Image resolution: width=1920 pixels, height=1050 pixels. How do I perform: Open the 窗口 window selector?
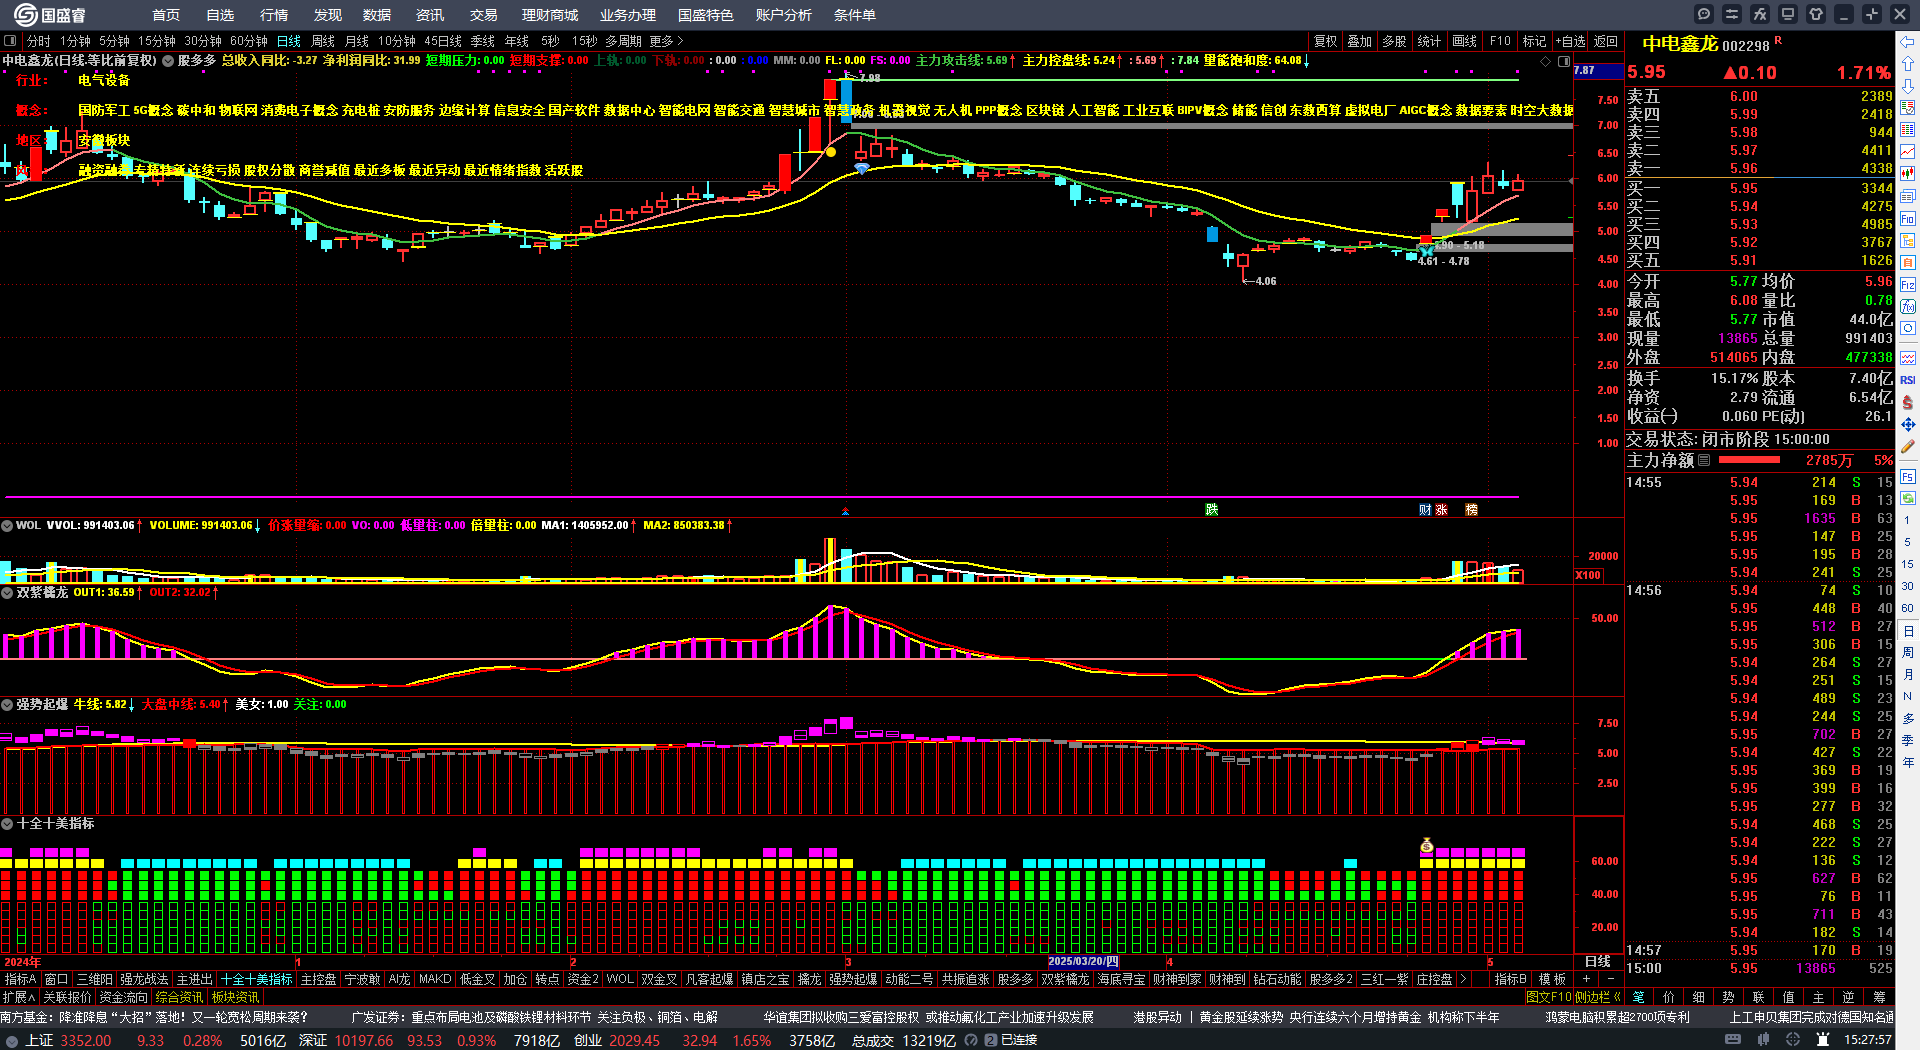coord(56,979)
